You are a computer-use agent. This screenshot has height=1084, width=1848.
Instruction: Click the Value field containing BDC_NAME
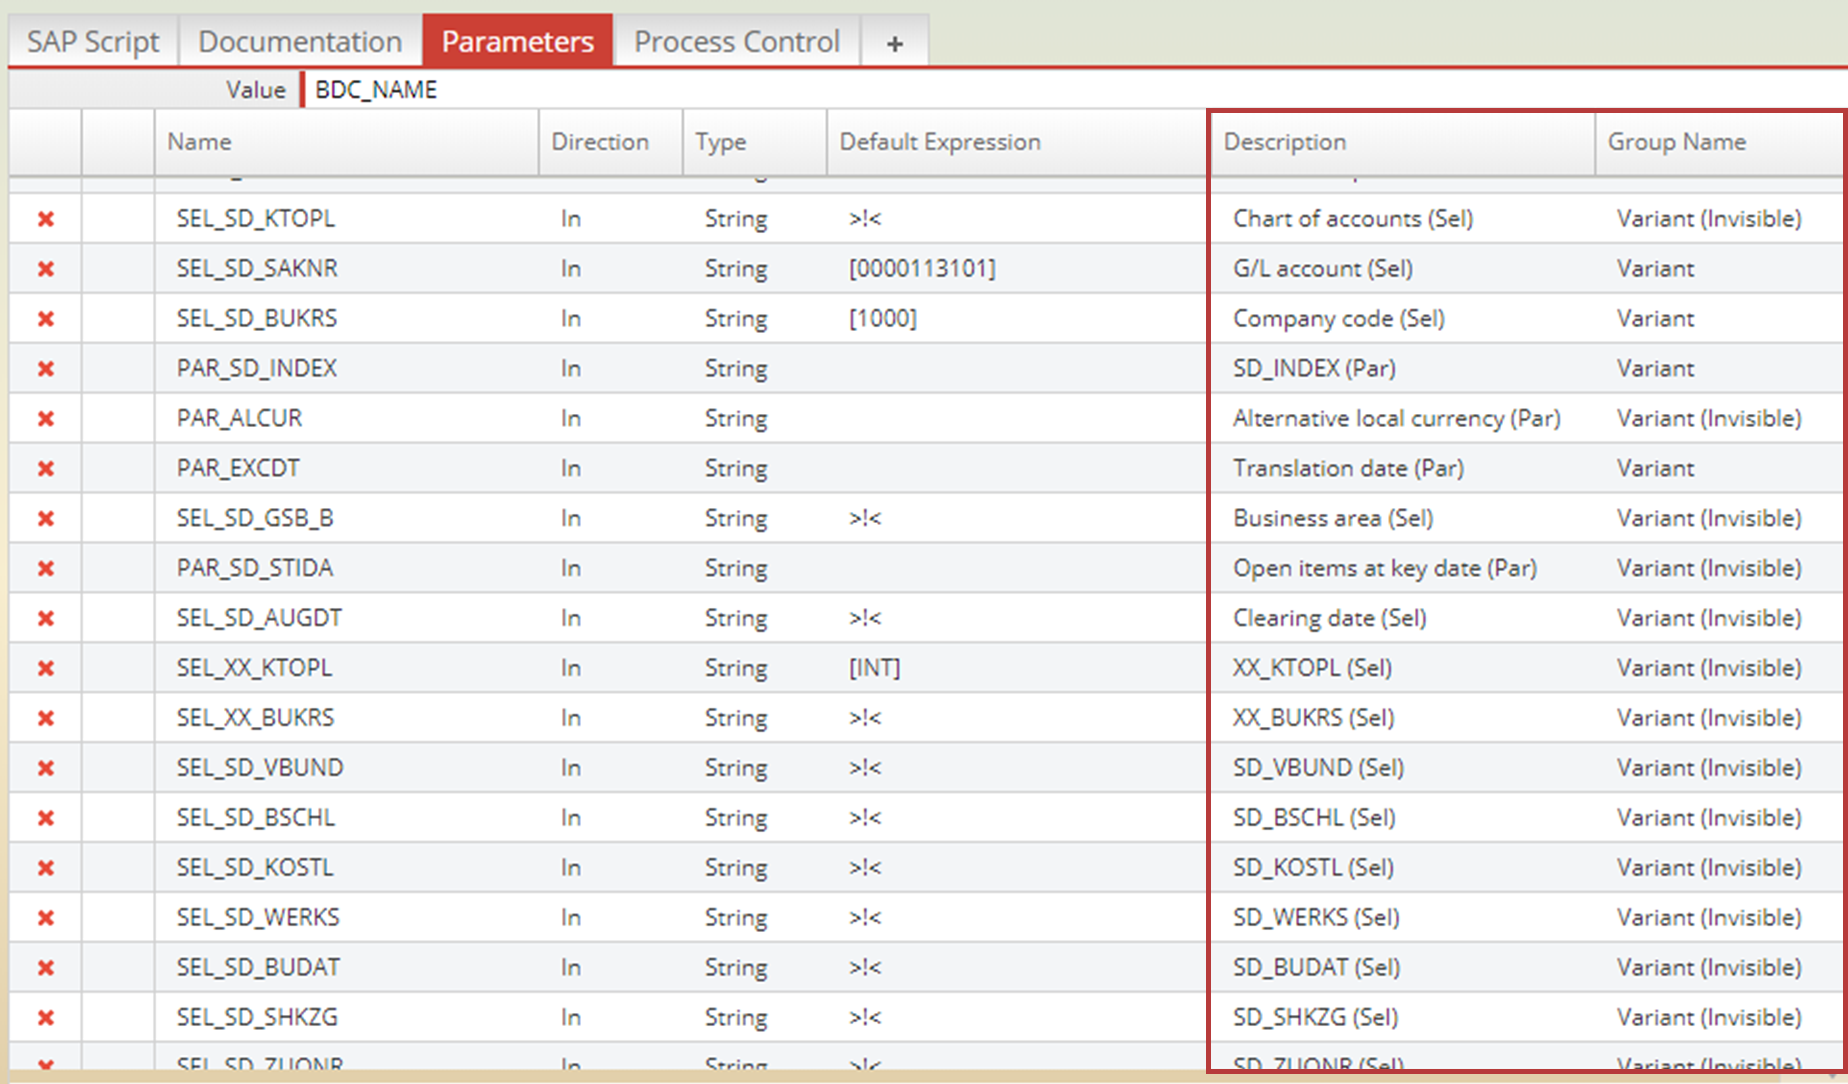(1075, 90)
